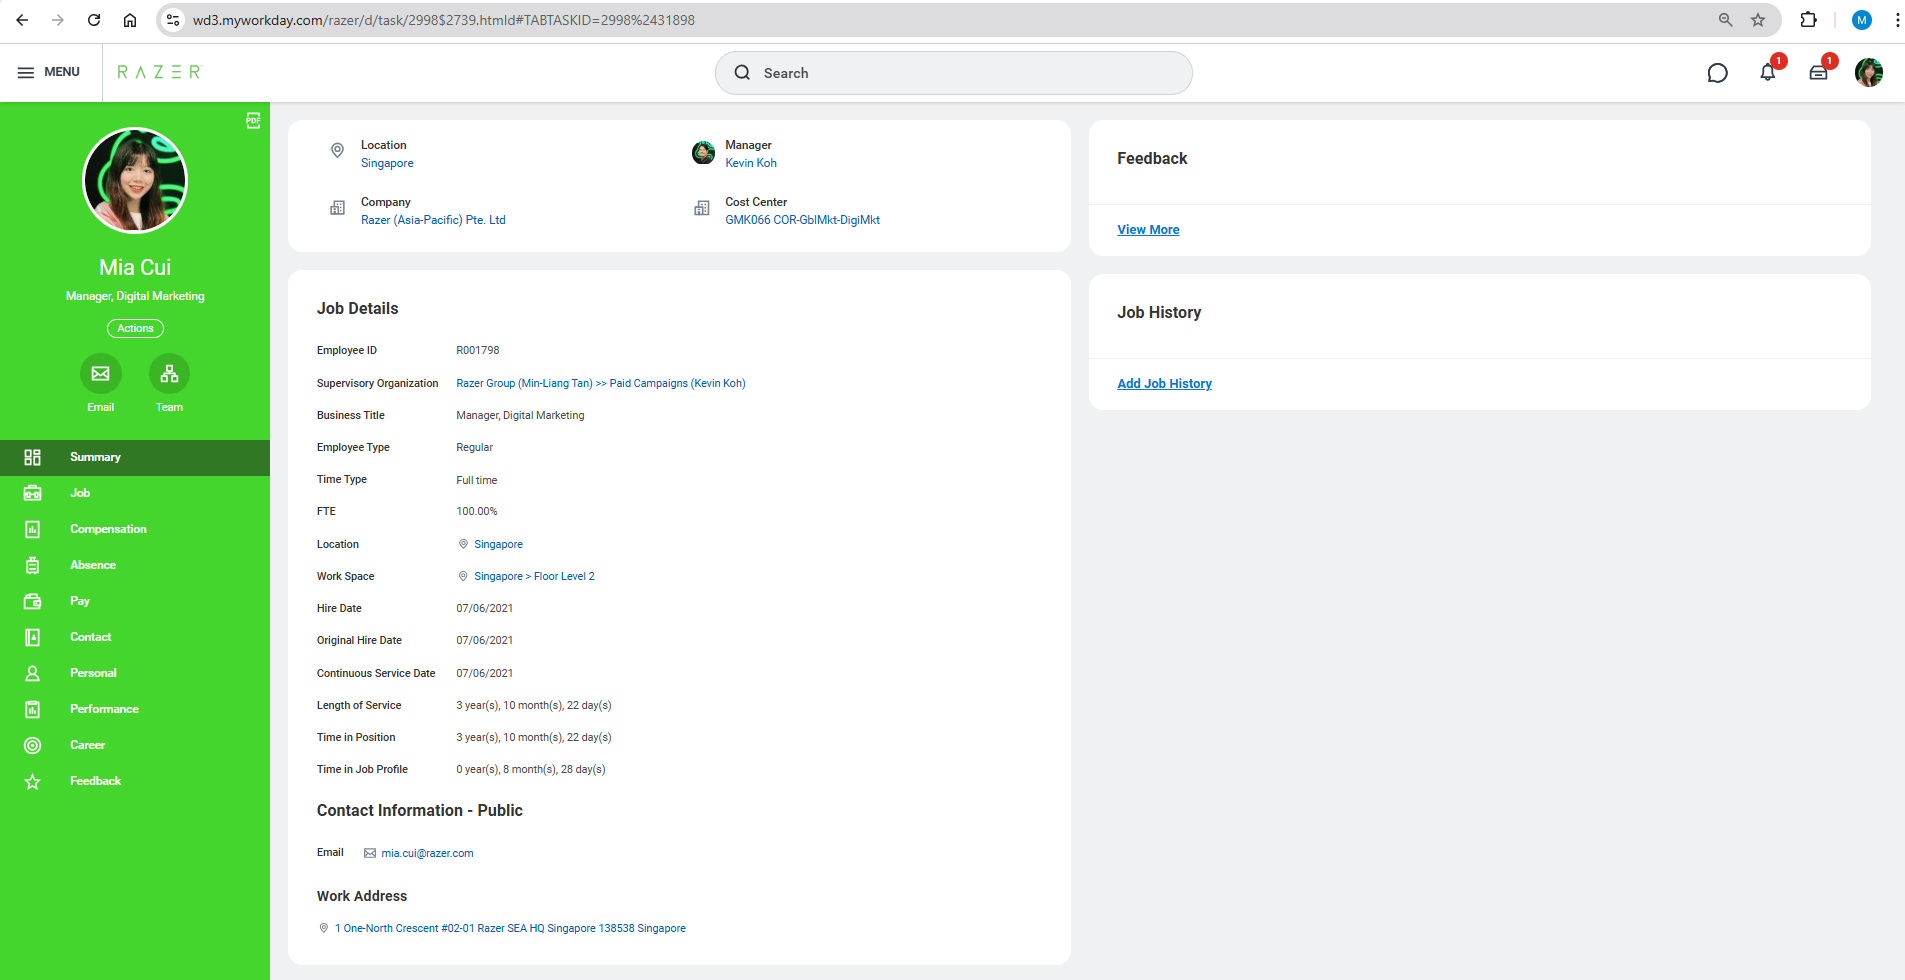1905x980 pixels.
Task: Click Kevin Koh's manager avatar
Action: point(703,153)
